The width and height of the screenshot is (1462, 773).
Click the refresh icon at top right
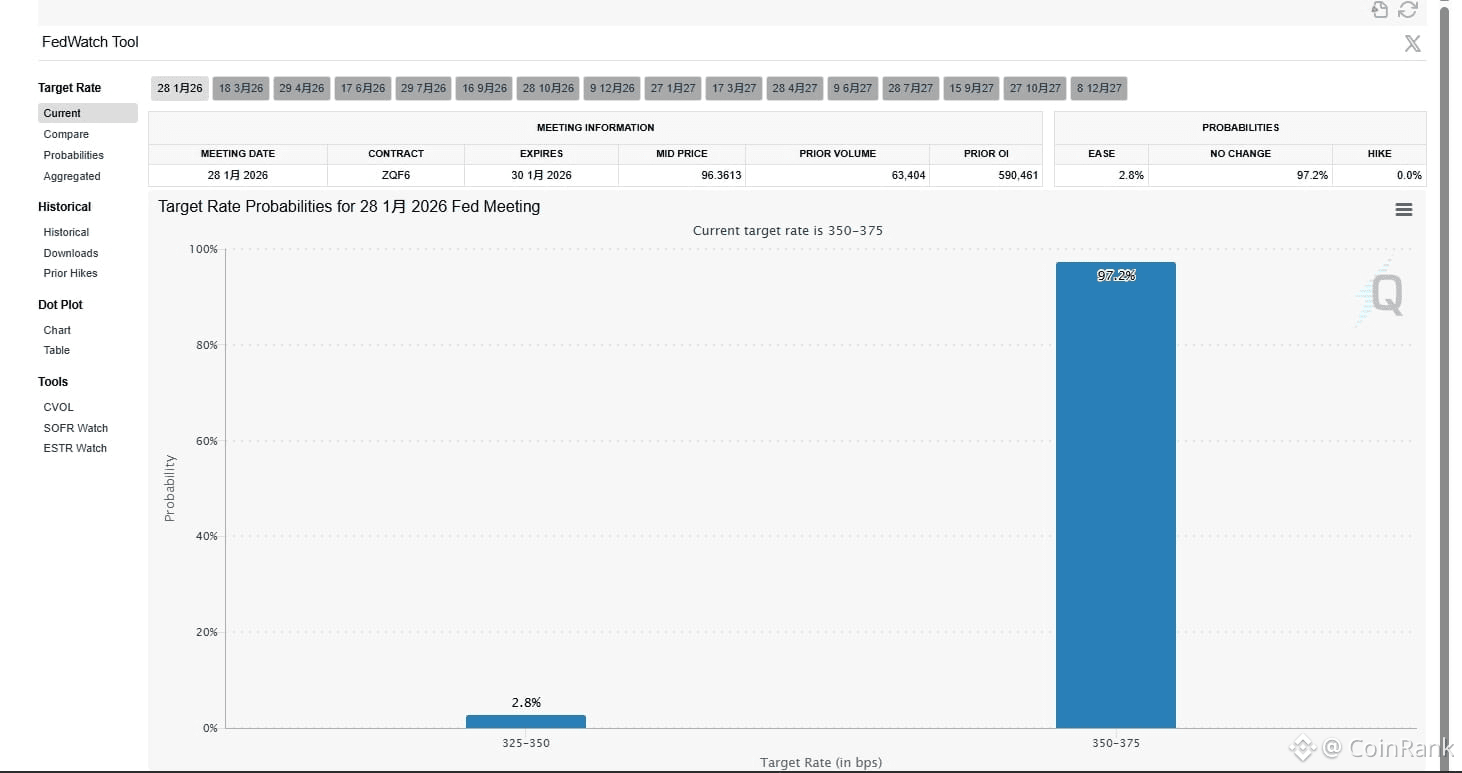(1408, 10)
